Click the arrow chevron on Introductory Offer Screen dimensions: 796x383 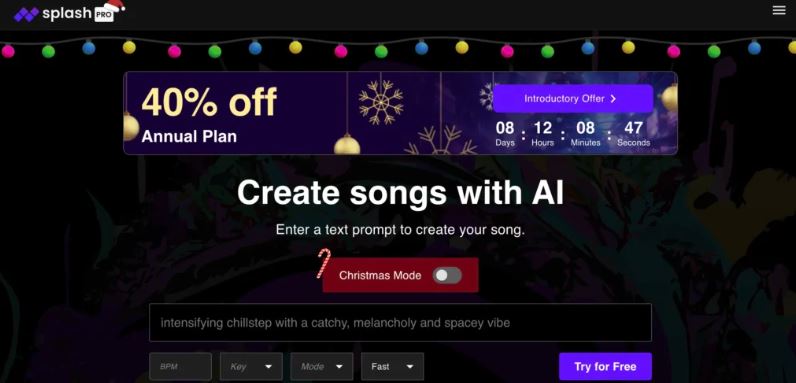613,99
